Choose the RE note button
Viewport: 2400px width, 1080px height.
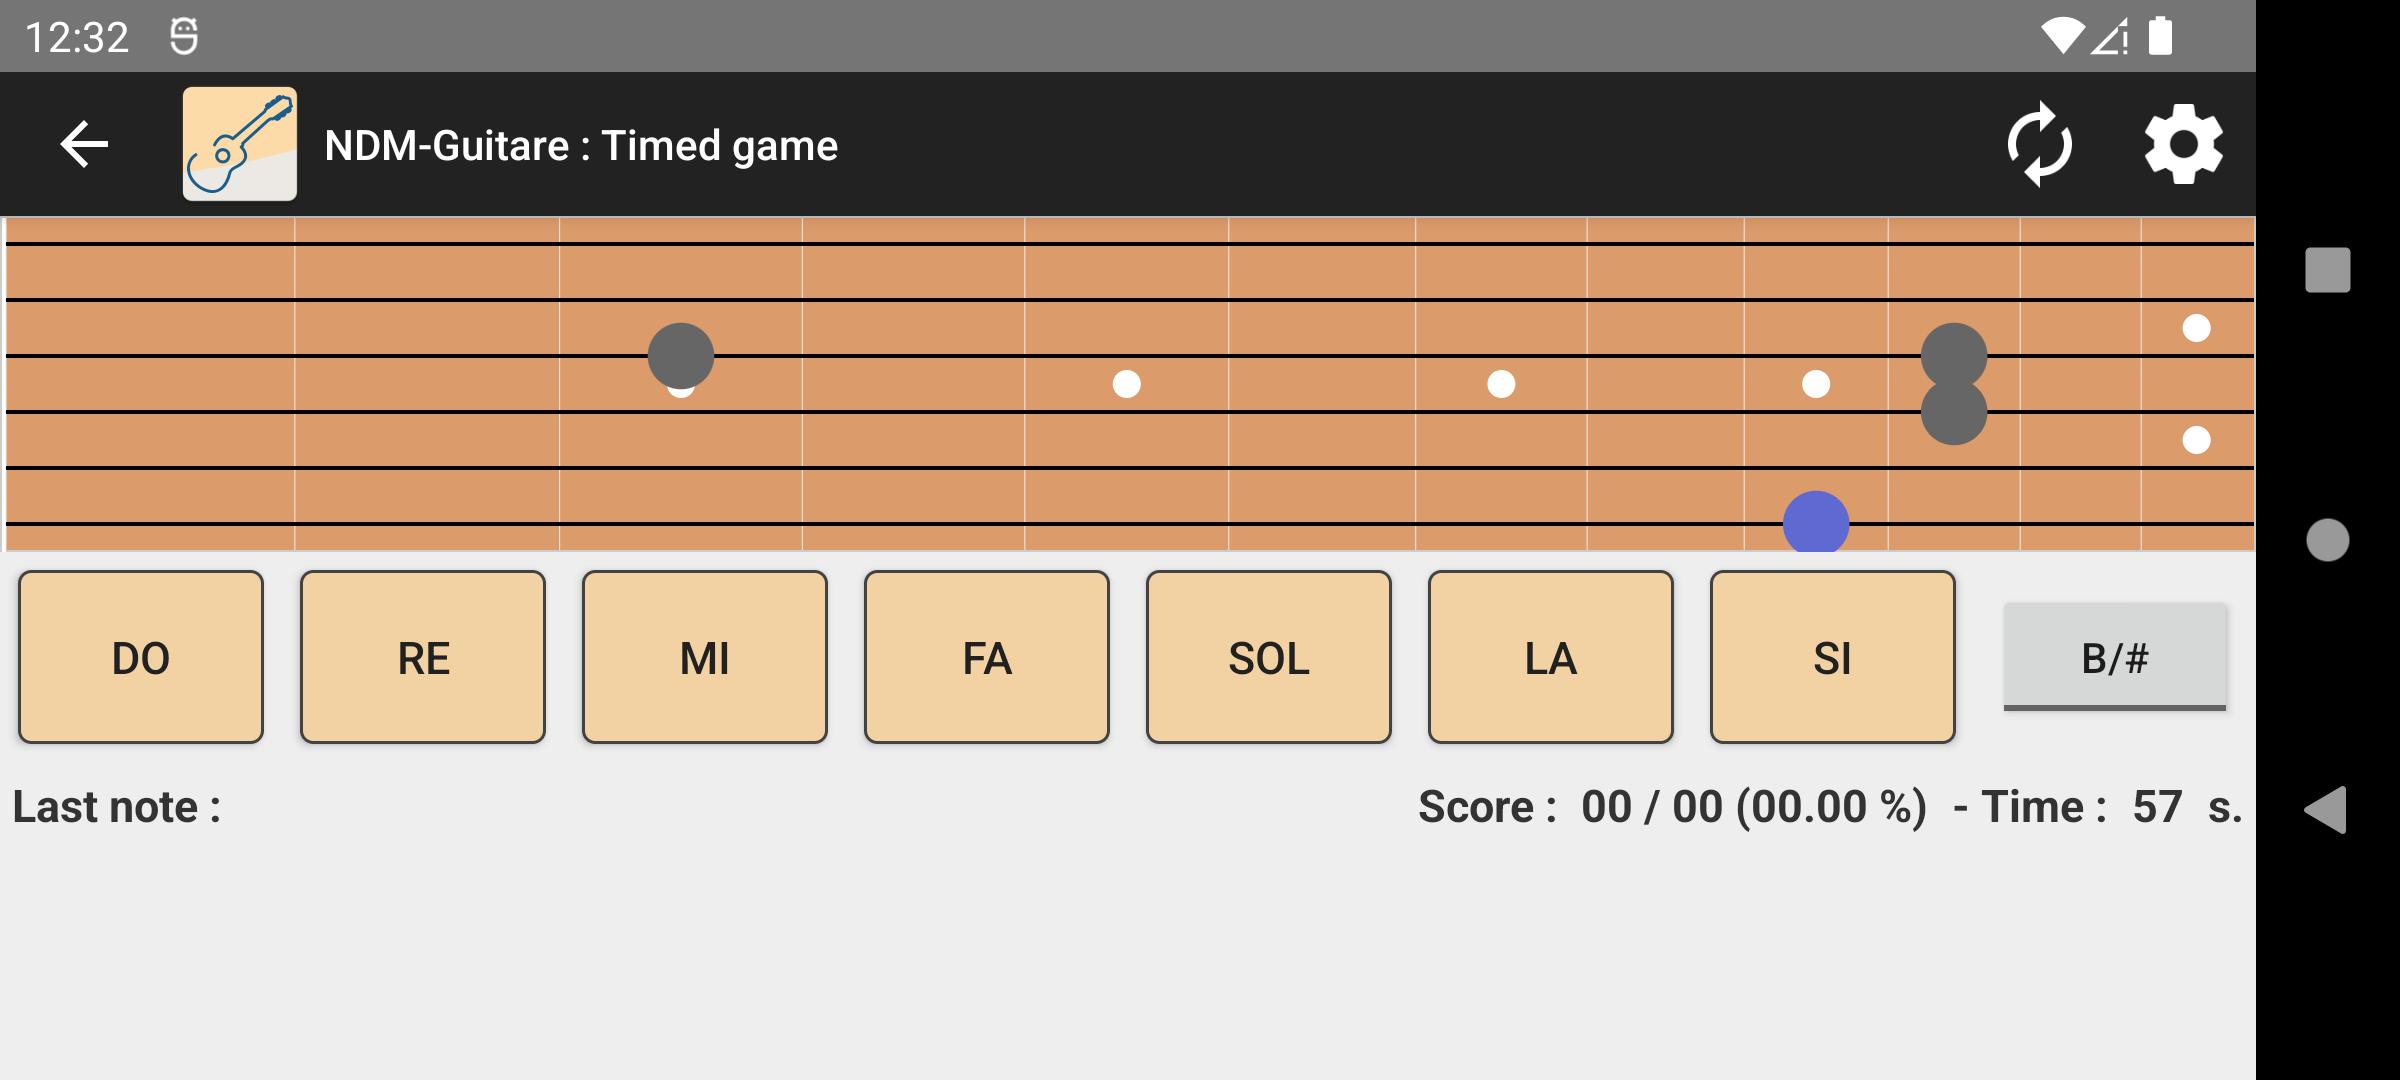pyautogui.click(x=423, y=657)
